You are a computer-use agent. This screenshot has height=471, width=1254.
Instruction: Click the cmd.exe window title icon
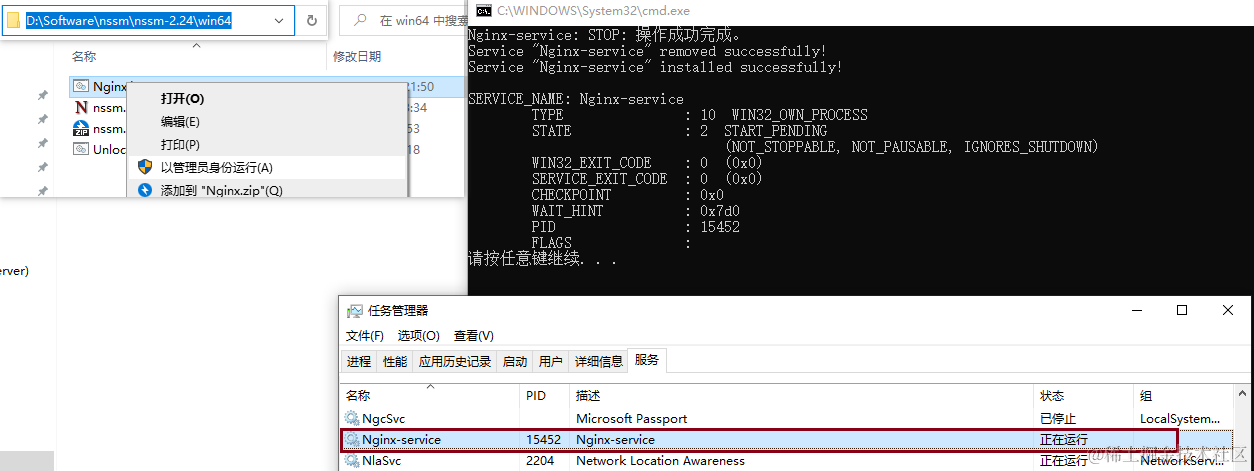click(483, 12)
